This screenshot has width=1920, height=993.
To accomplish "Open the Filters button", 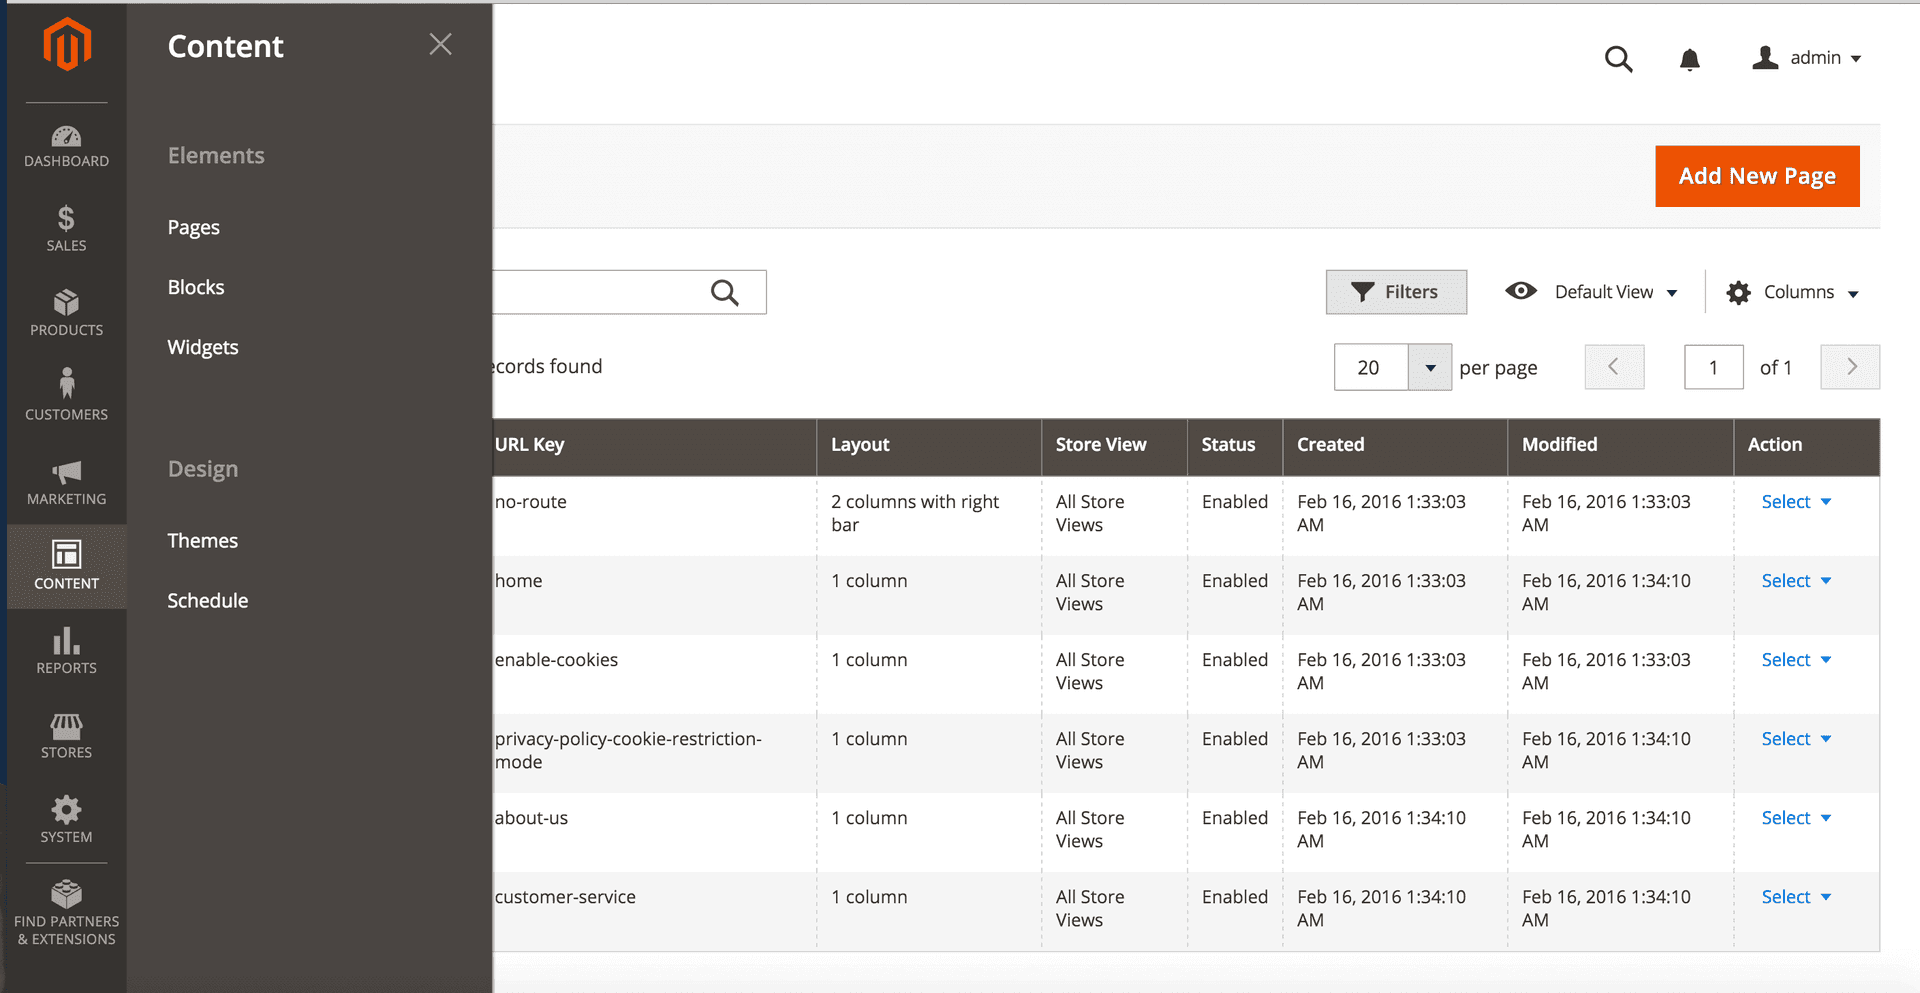I will tap(1395, 292).
